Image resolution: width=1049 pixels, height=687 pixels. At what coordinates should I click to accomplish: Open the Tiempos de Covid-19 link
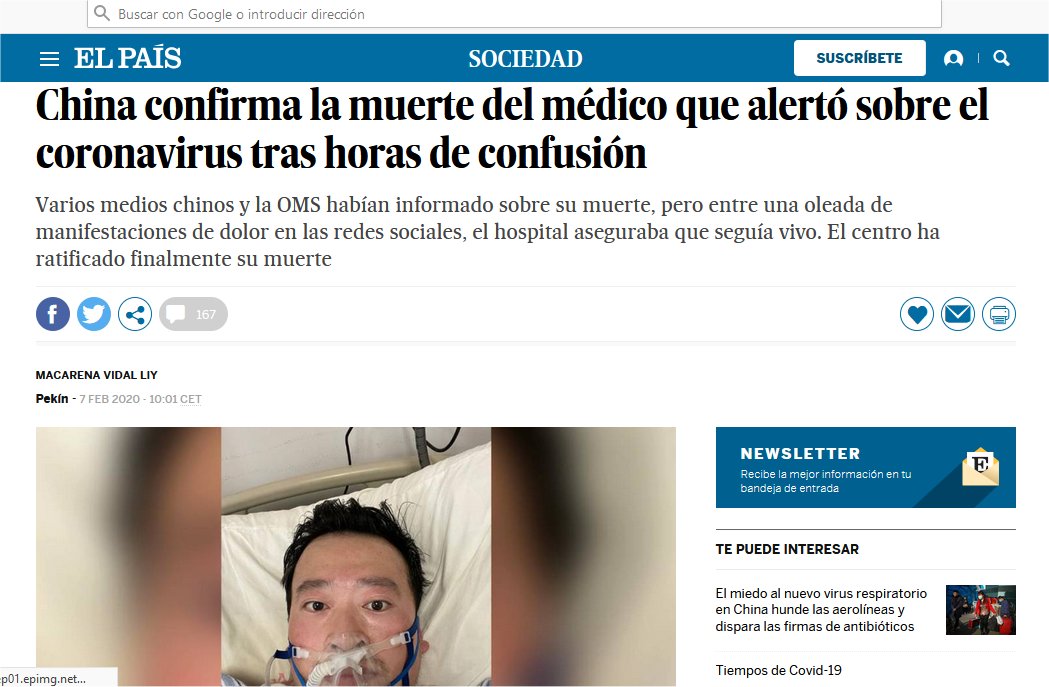779,670
